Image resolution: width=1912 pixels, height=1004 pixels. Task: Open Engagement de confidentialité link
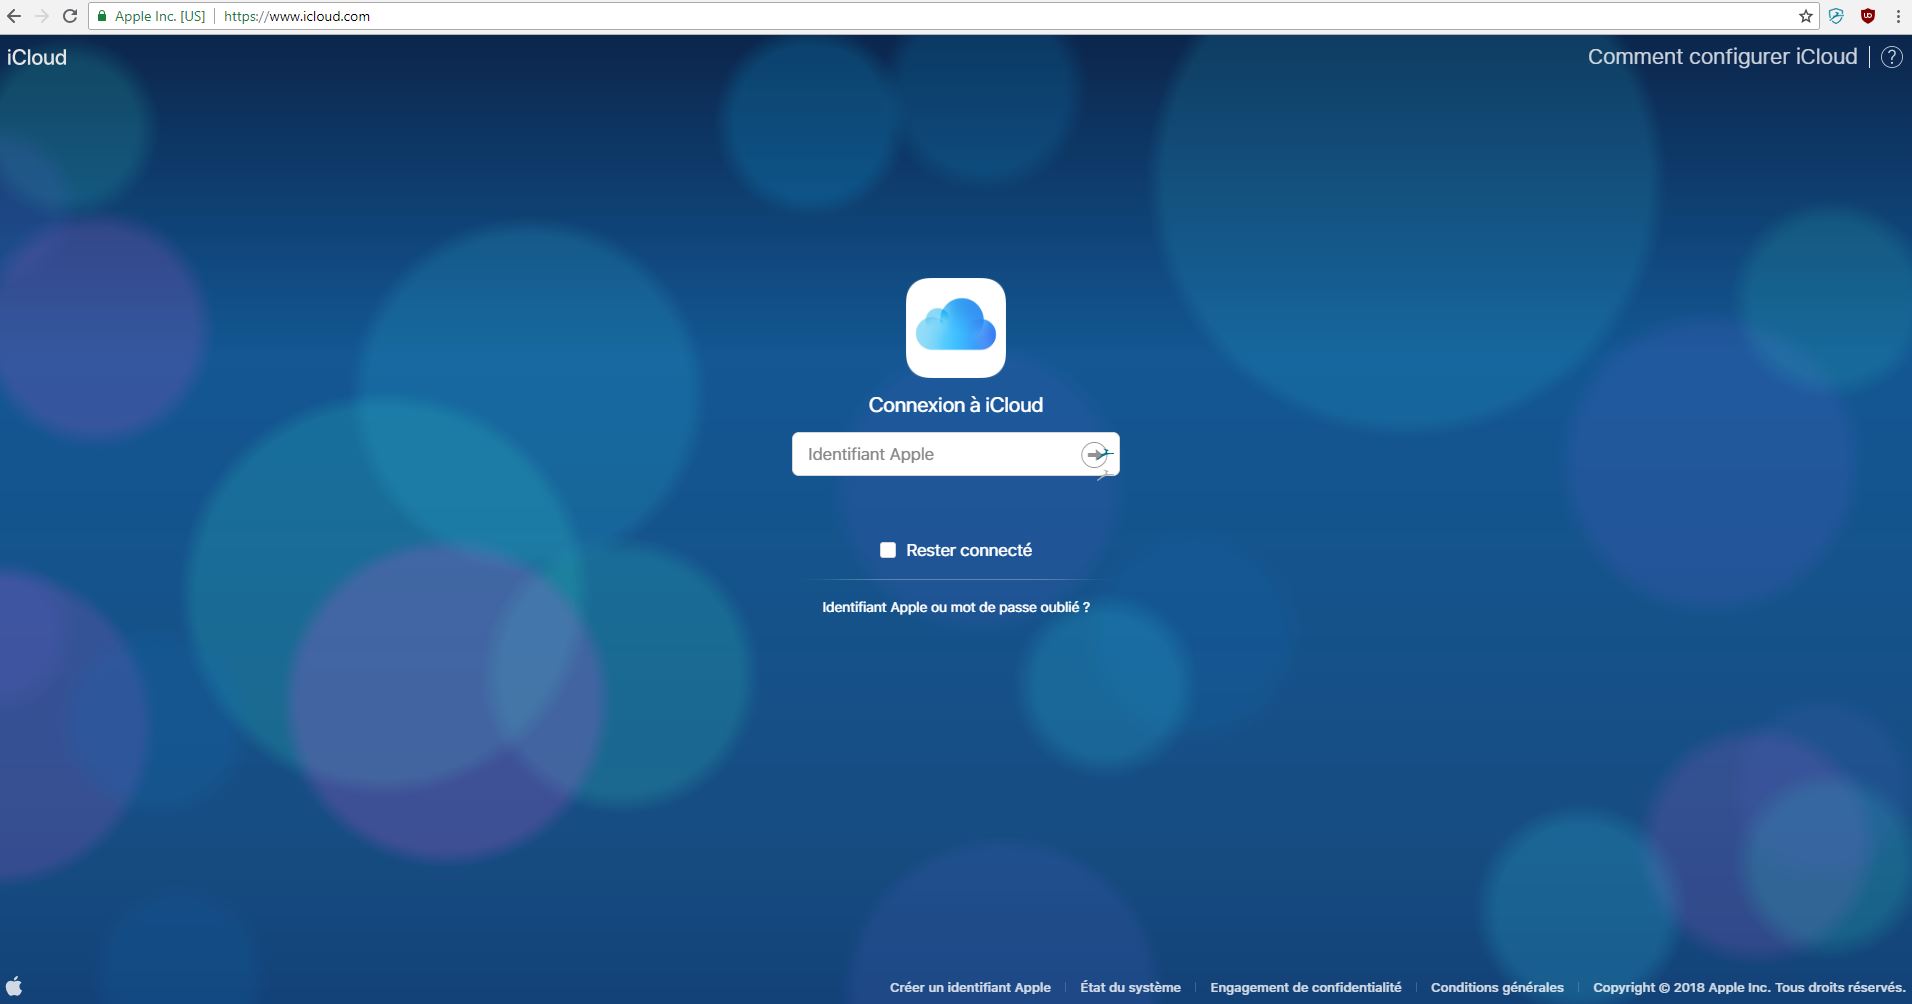point(1306,987)
